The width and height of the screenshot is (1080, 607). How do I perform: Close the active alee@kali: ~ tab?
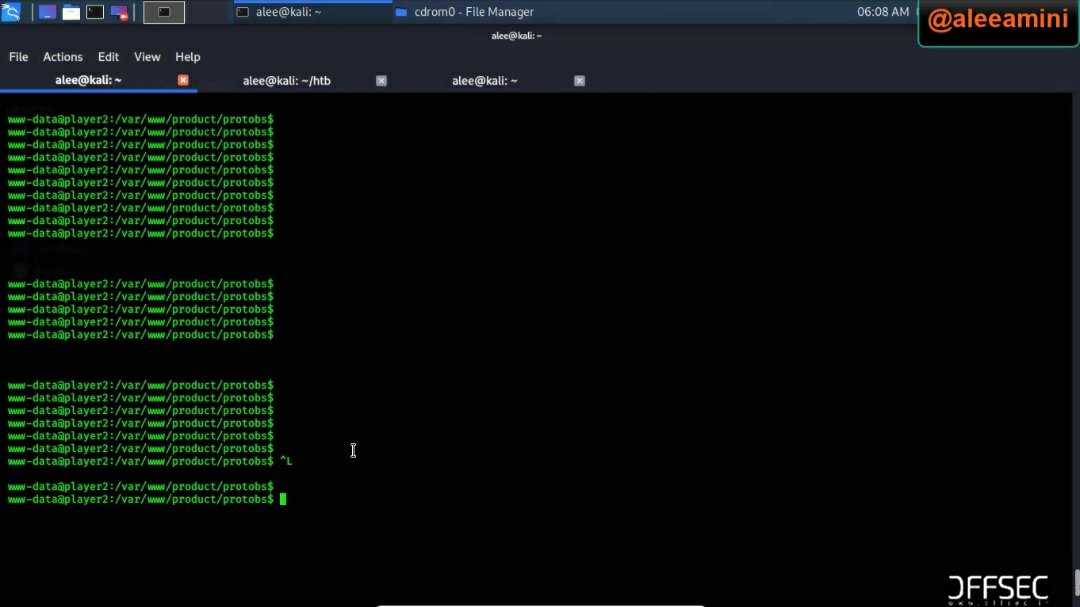183,80
